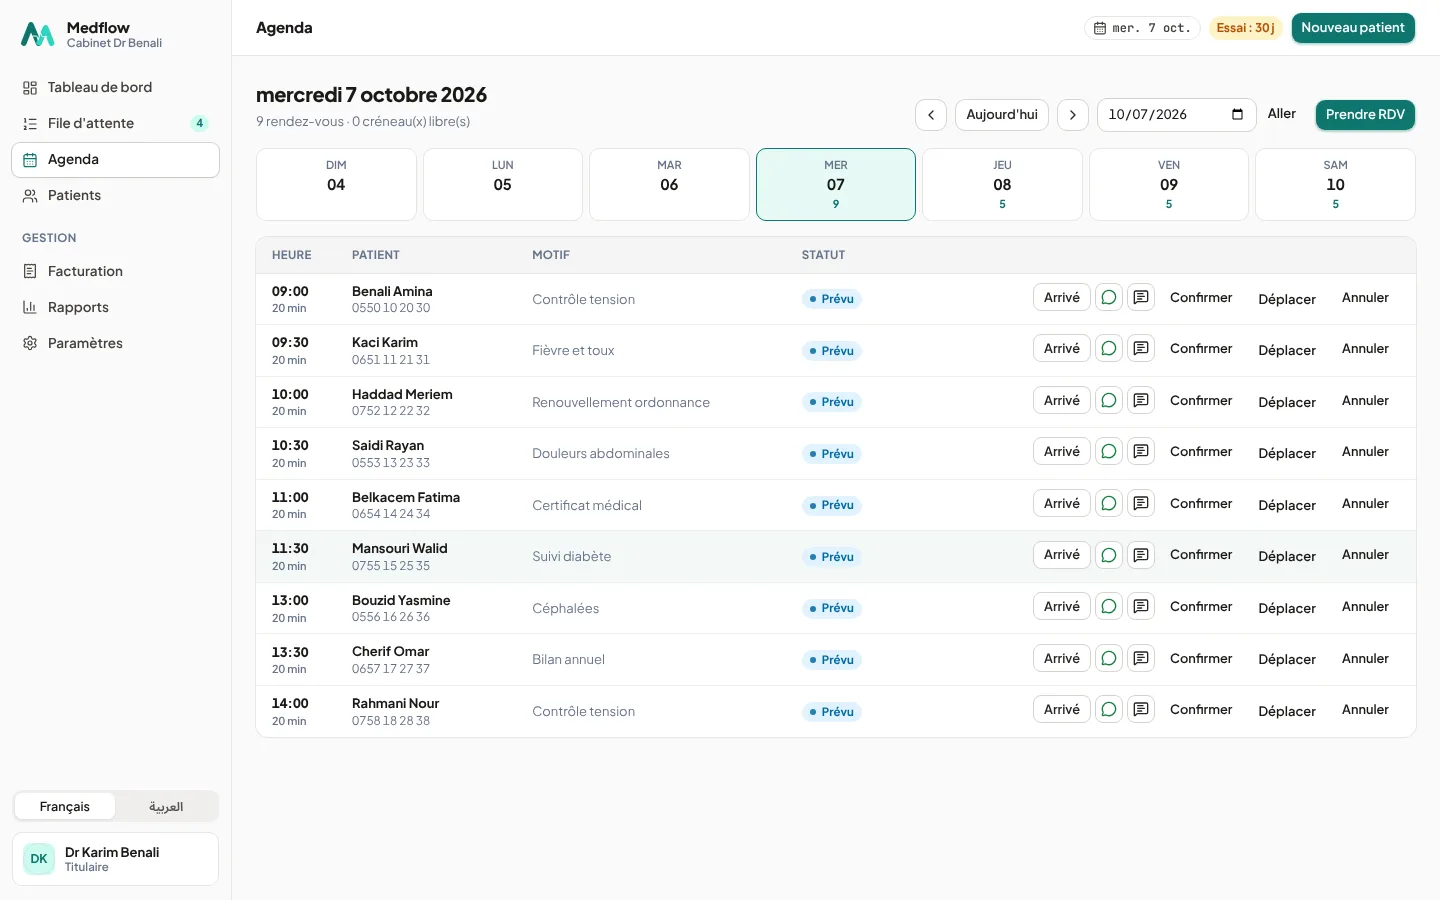
Task: Open Tableau de bord in sidebar
Action: tap(115, 88)
